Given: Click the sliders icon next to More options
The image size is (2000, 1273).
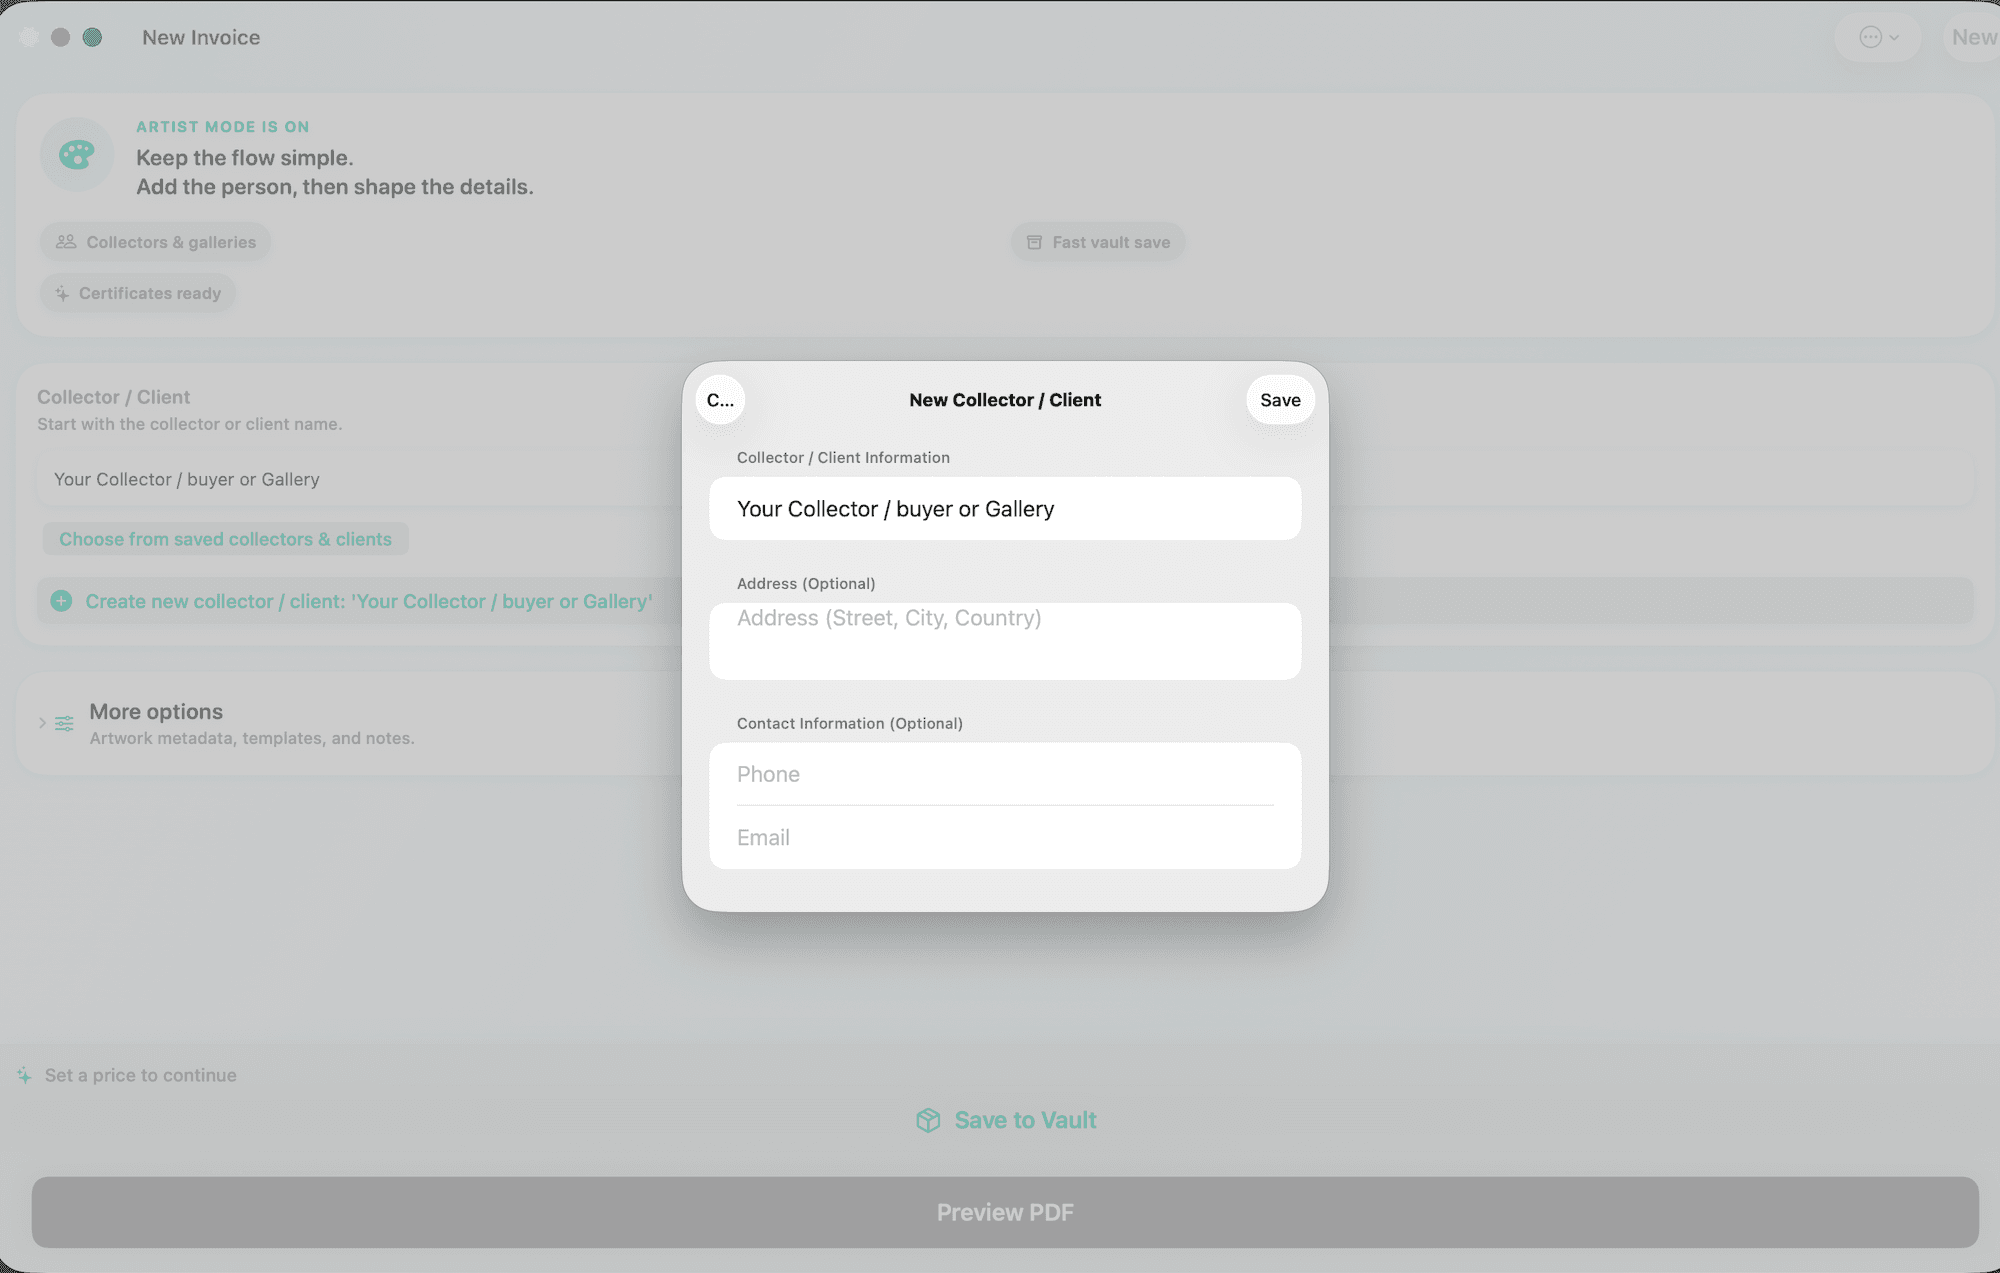Looking at the screenshot, I should click(64, 723).
